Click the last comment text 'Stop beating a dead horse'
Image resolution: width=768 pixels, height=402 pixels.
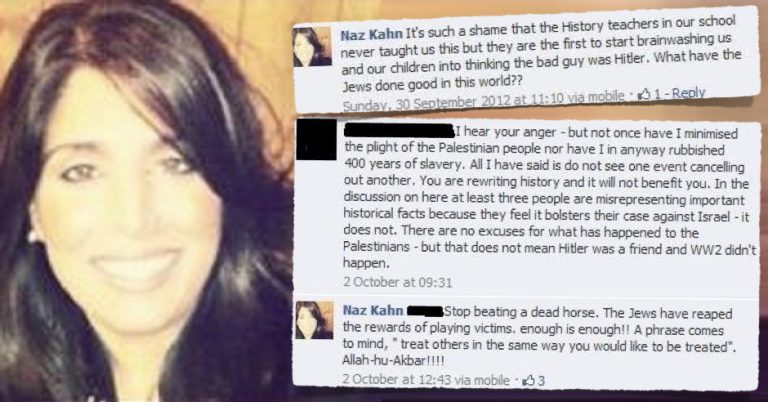[x=539, y=336]
